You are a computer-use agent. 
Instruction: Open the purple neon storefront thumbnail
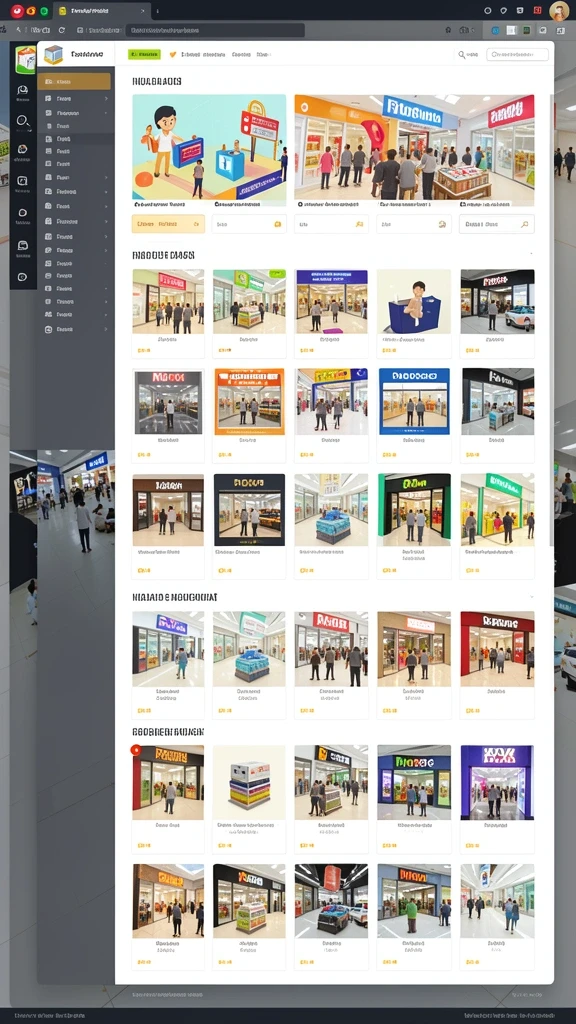click(497, 782)
